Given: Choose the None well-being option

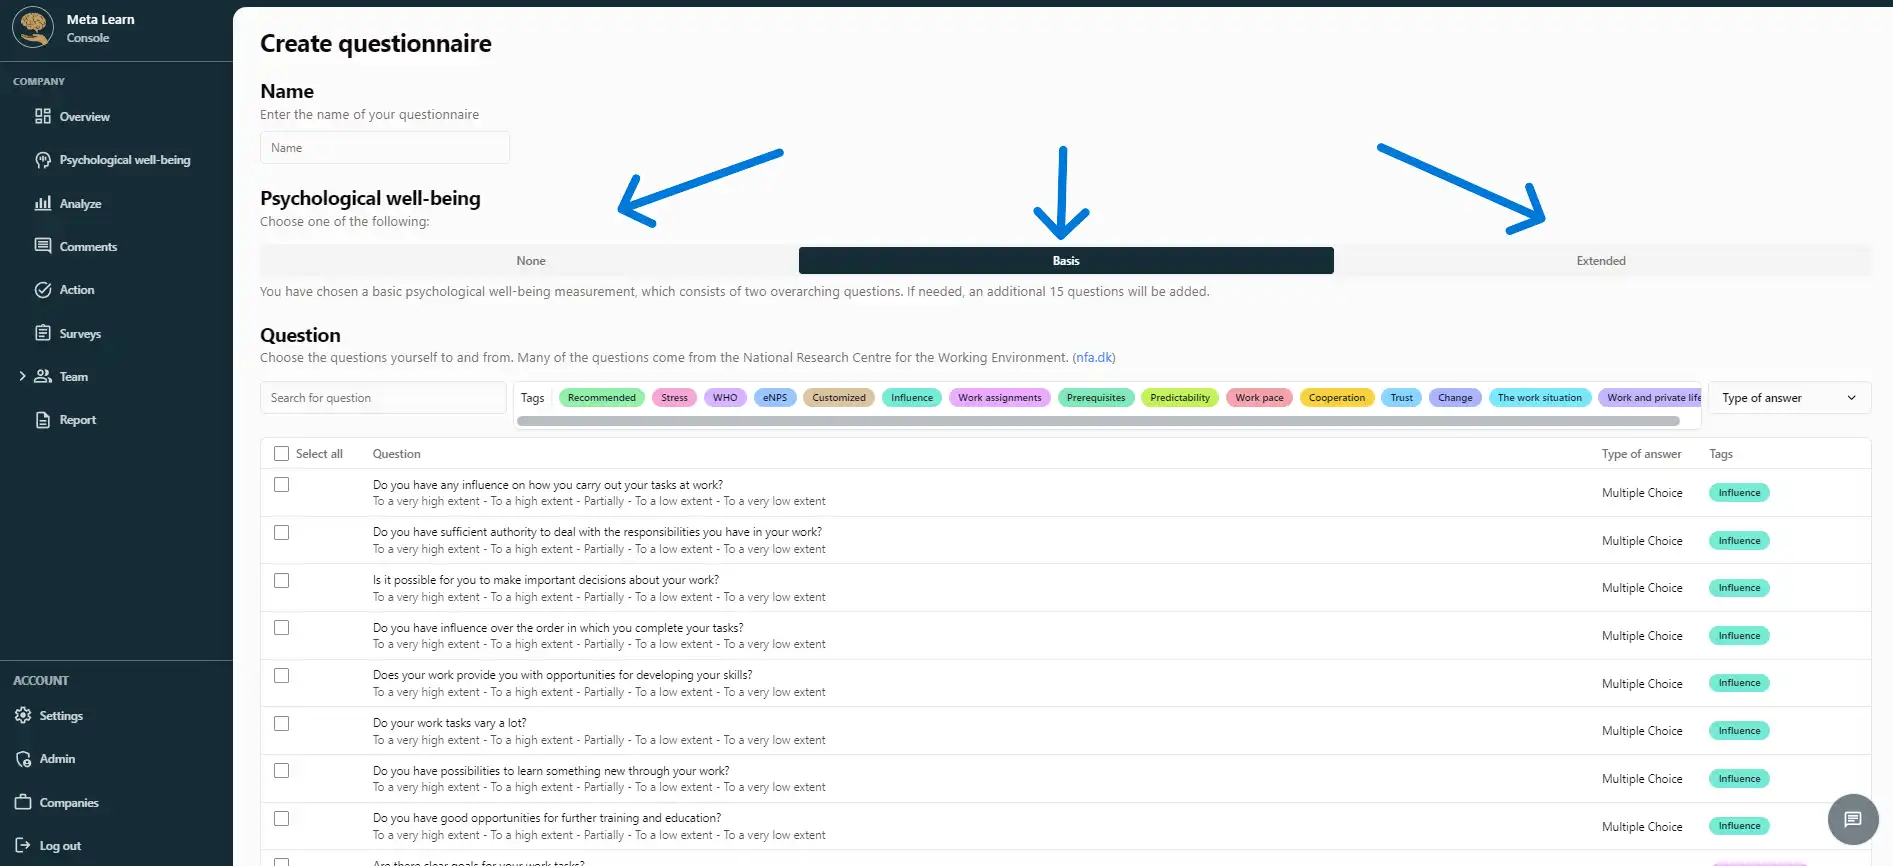Looking at the screenshot, I should [x=530, y=261].
